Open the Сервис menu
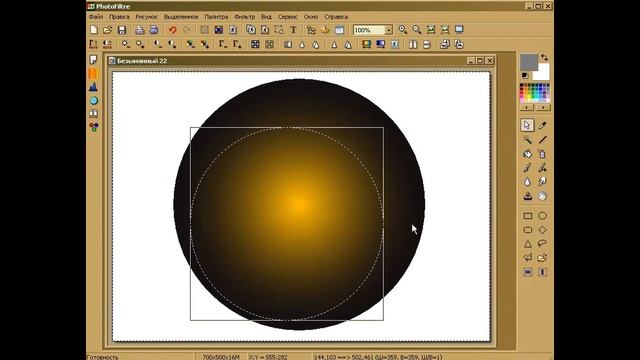The image size is (640, 360). pos(287,17)
